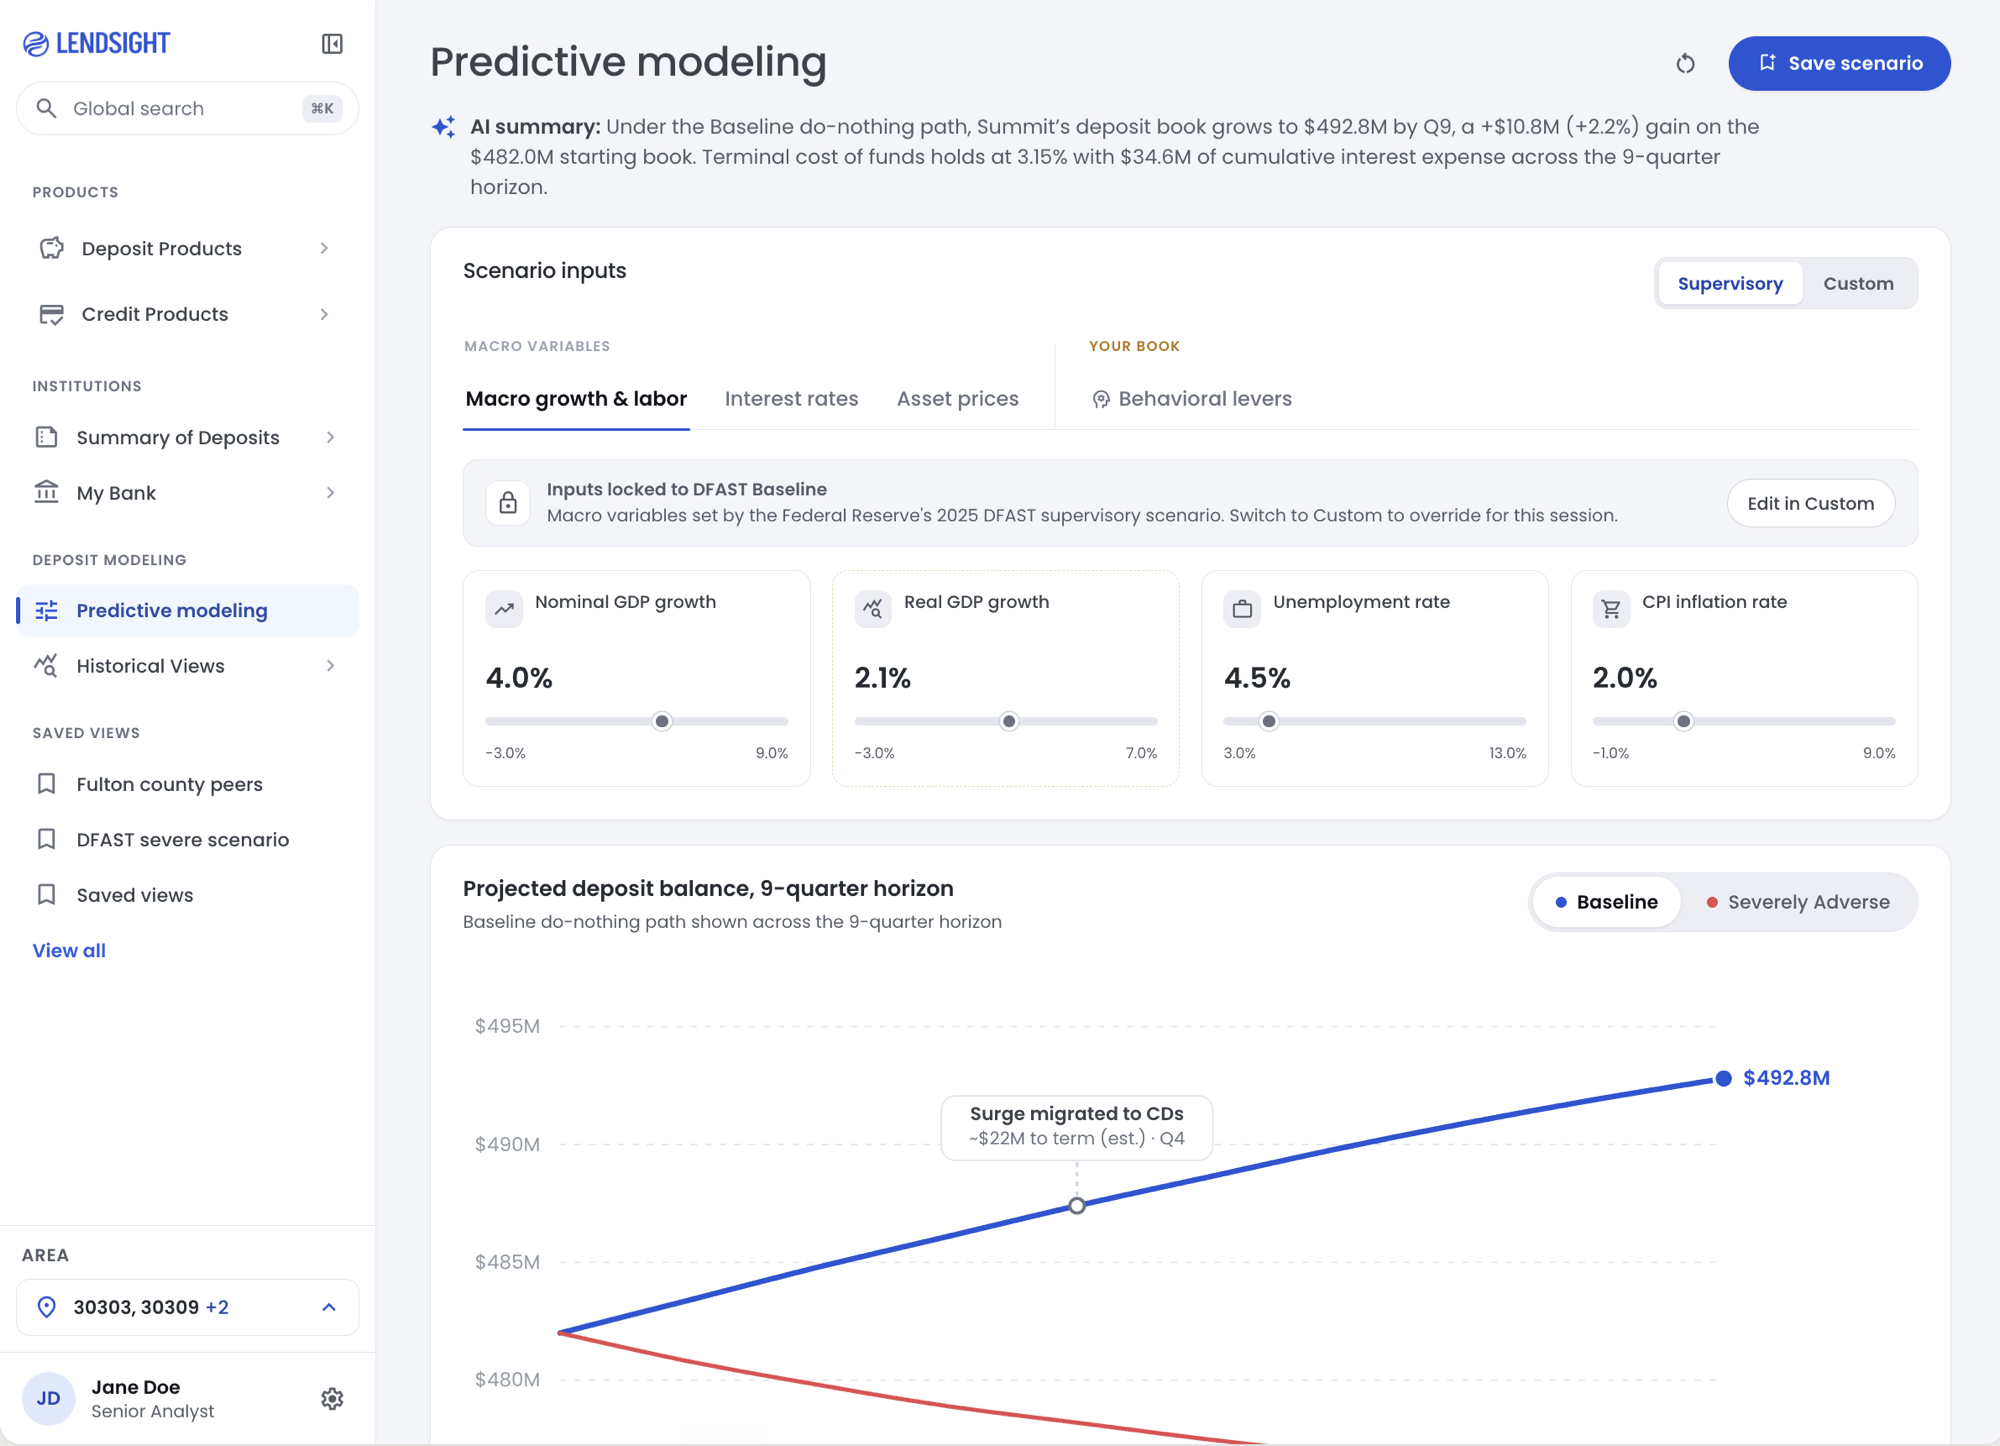Click the '4.5%' unemployment value
The width and height of the screenshot is (2000, 1446).
[1257, 678]
